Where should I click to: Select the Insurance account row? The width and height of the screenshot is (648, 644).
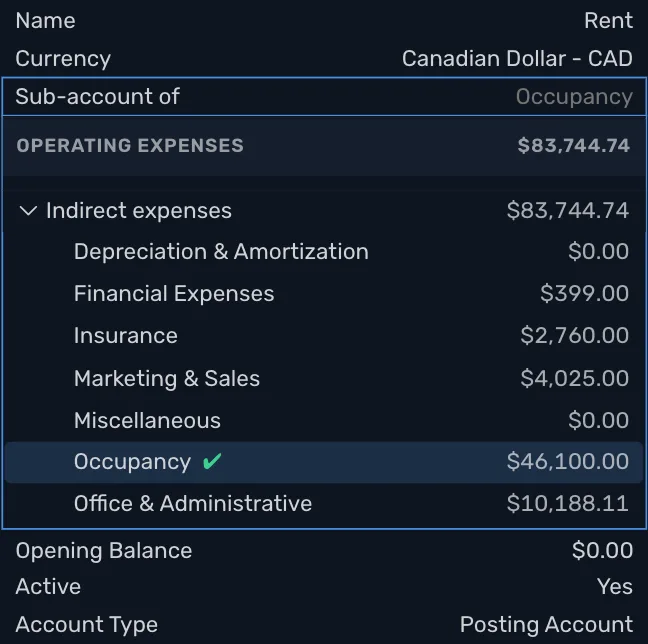coord(324,335)
